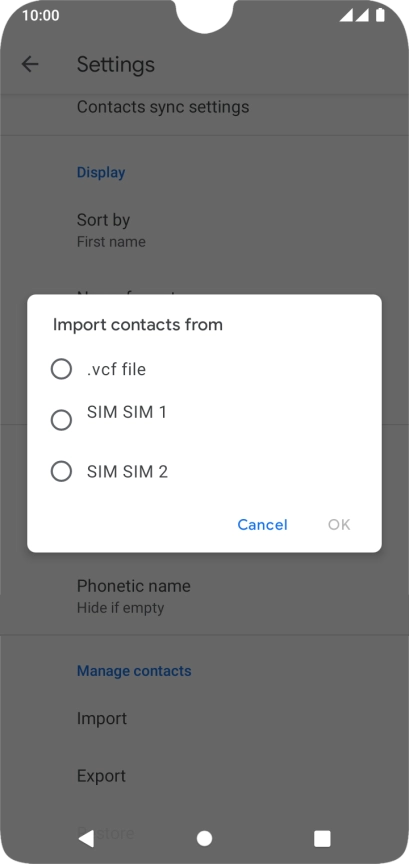This screenshot has width=409, height=864.
Task: Tap the recent apps square button
Action: [322, 838]
